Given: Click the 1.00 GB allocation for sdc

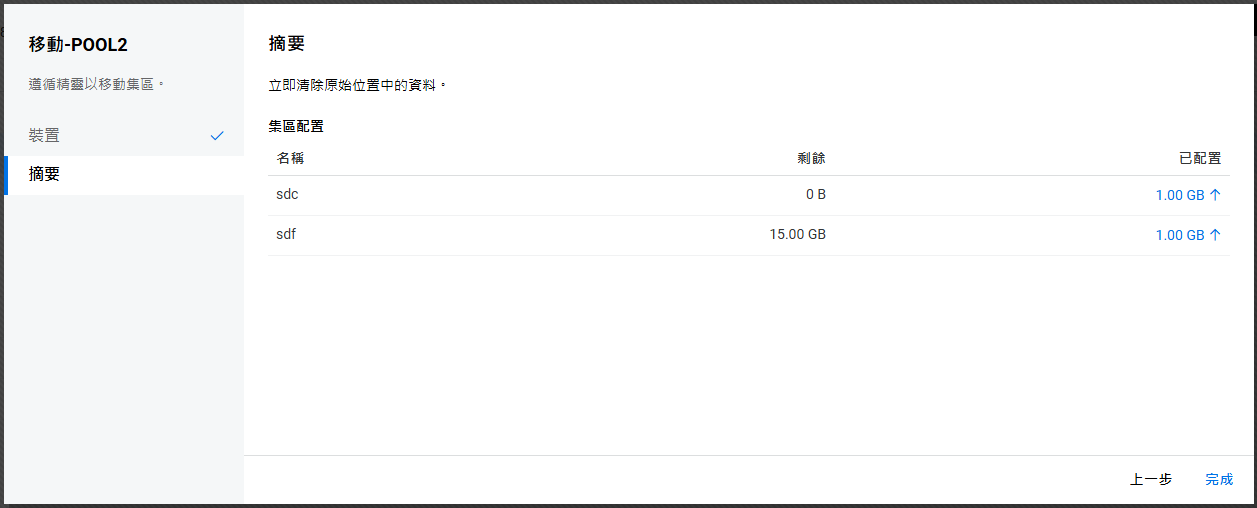Looking at the screenshot, I should (1180, 195).
